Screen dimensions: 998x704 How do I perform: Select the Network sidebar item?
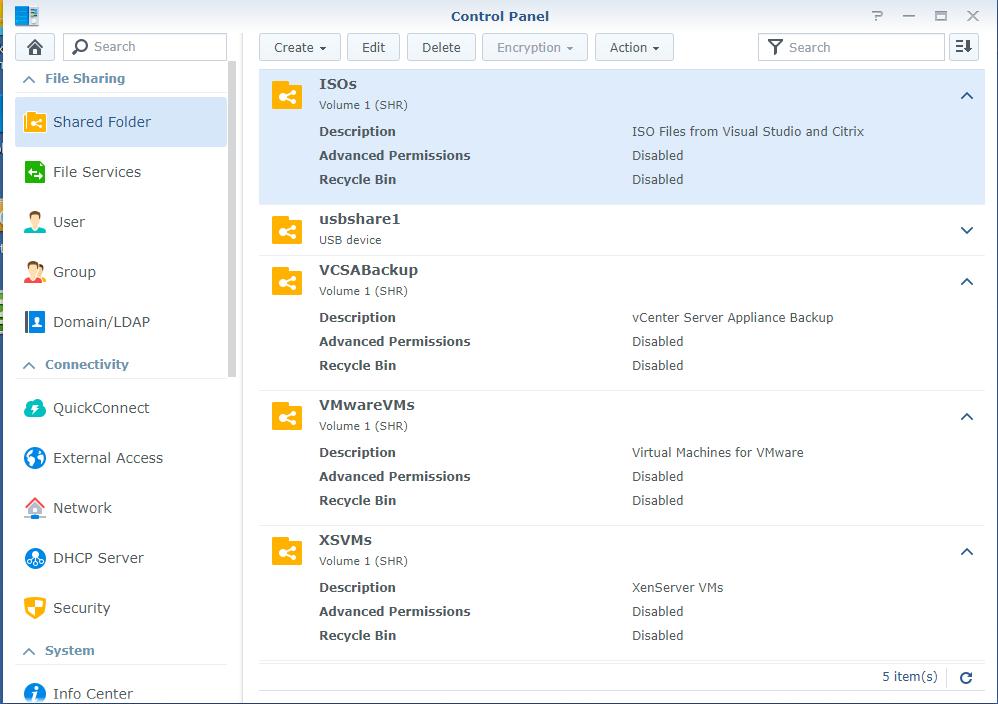tap(82, 508)
